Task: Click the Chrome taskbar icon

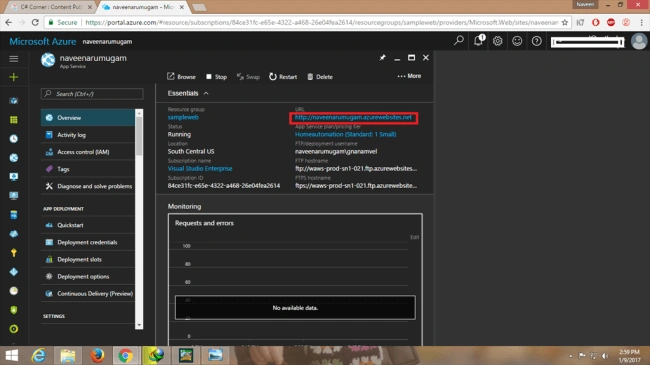Action: pyautogui.click(x=126, y=355)
